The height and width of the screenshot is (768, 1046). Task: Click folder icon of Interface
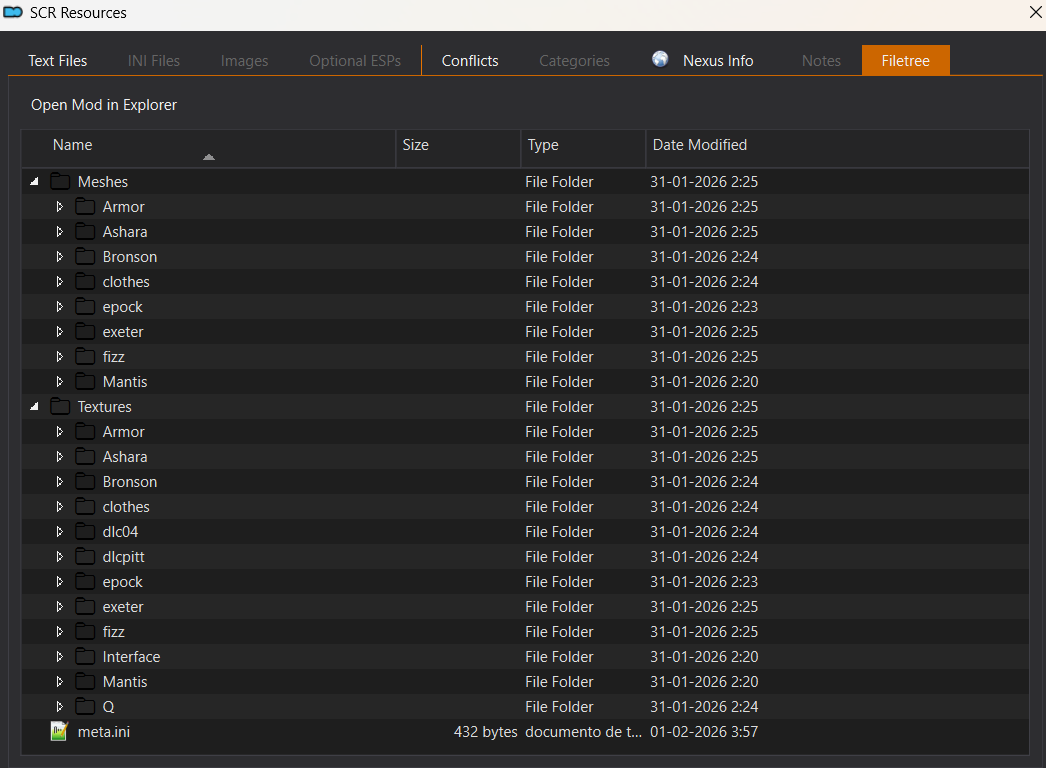click(85, 657)
